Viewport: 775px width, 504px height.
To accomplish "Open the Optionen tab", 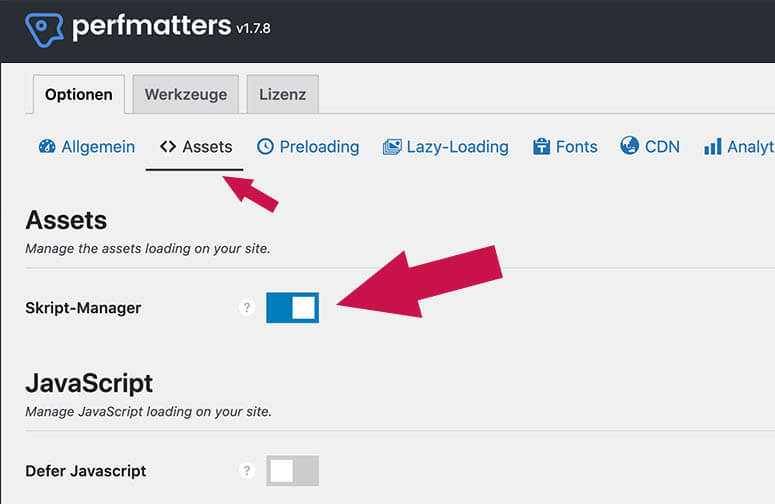I will [x=79, y=94].
